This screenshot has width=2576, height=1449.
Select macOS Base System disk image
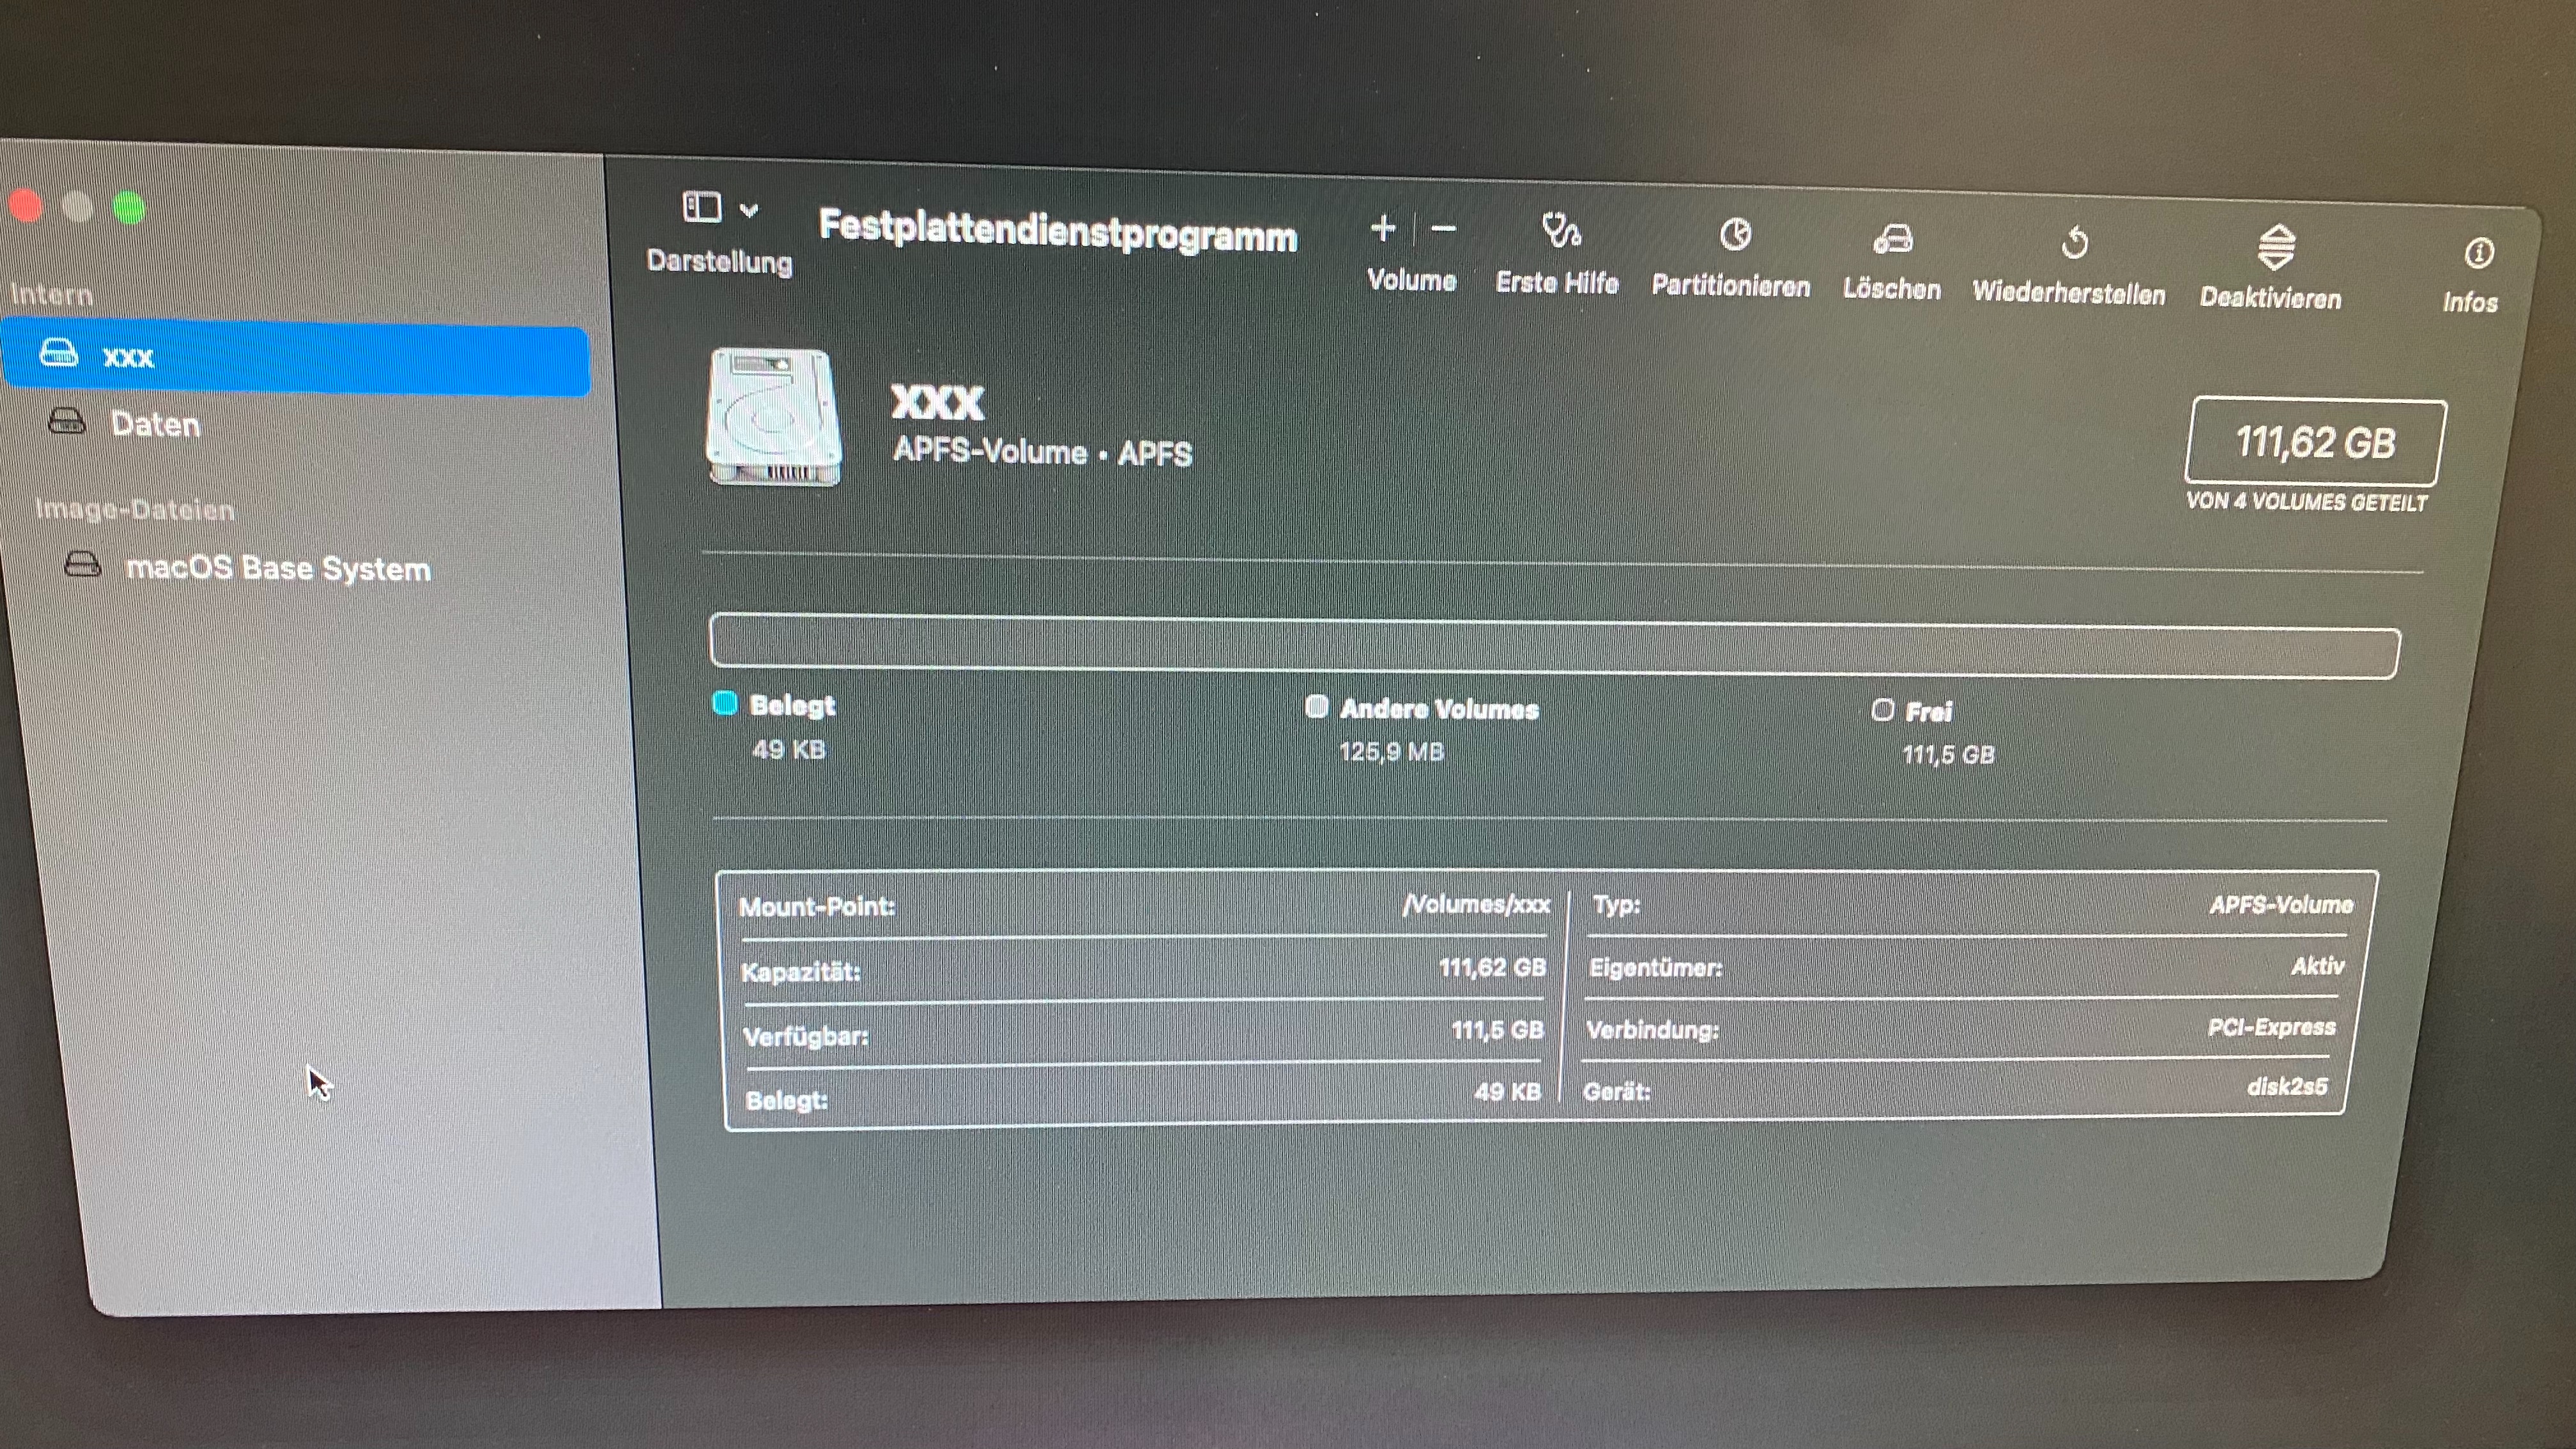coord(278,568)
